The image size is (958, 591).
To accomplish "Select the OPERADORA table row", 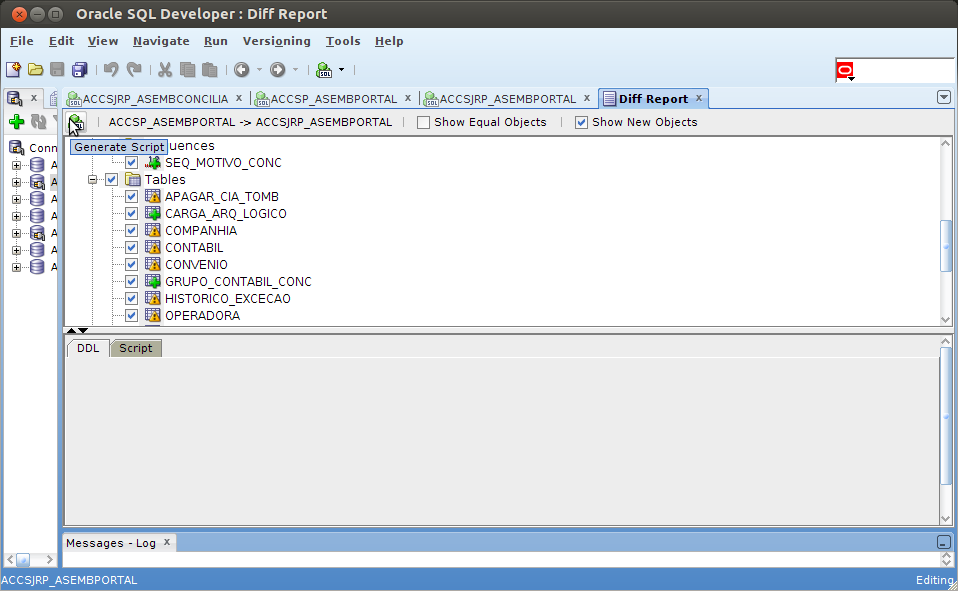I will [x=202, y=315].
